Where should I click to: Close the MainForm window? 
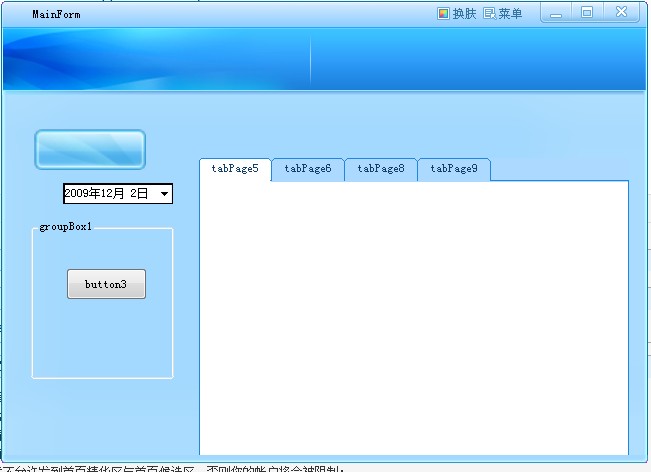pyautogui.click(x=621, y=13)
